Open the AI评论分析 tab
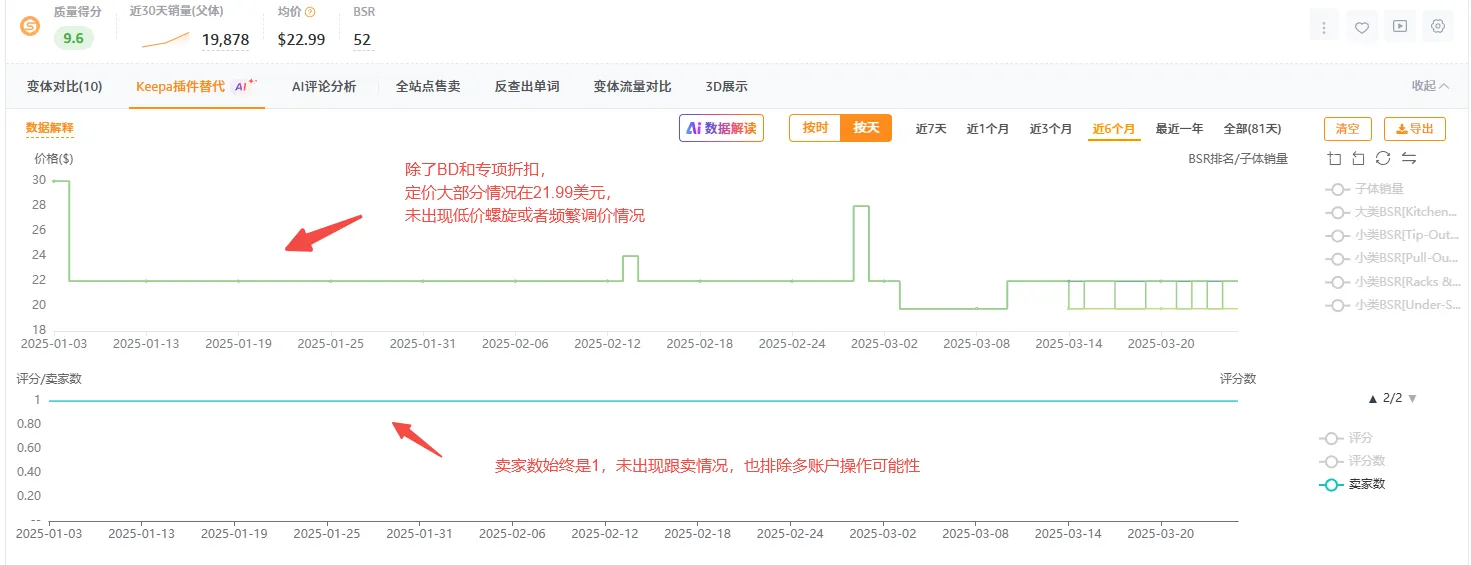This screenshot has width=1471, height=565. click(324, 87)
